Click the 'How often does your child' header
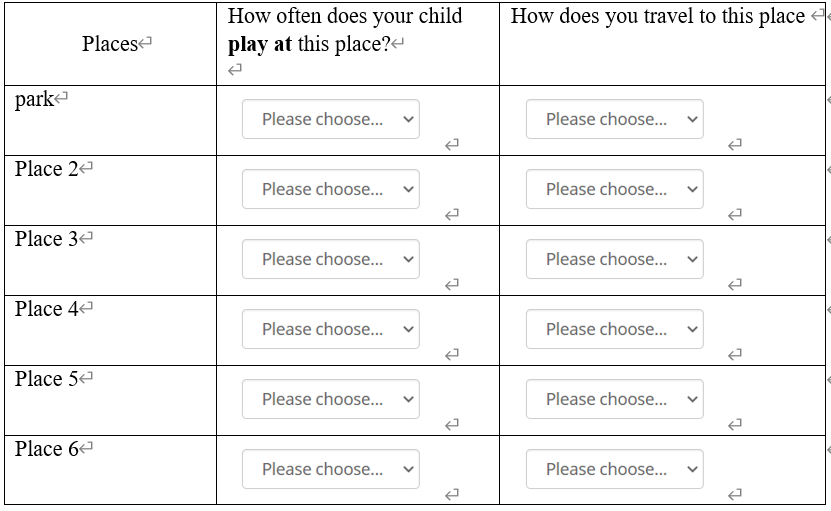The width and height of the screenshot is (831, 511). click(345, 17)
